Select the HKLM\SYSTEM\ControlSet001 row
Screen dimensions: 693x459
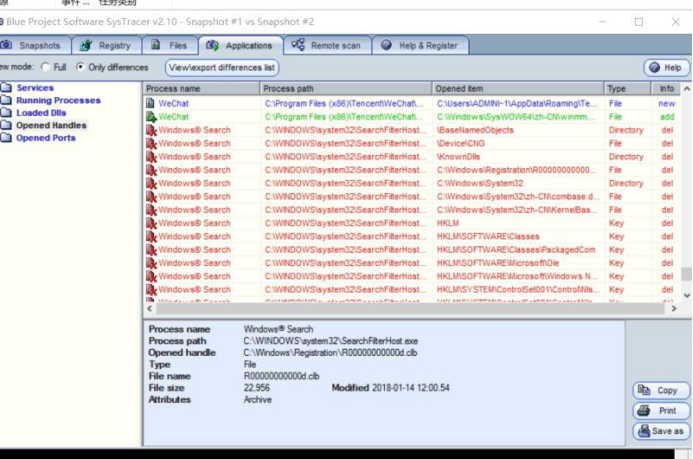[412, 289]
